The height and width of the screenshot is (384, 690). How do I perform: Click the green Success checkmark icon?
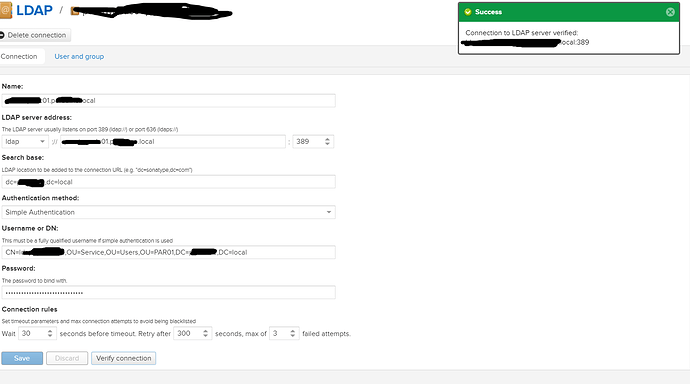click(x=468, y=12)
